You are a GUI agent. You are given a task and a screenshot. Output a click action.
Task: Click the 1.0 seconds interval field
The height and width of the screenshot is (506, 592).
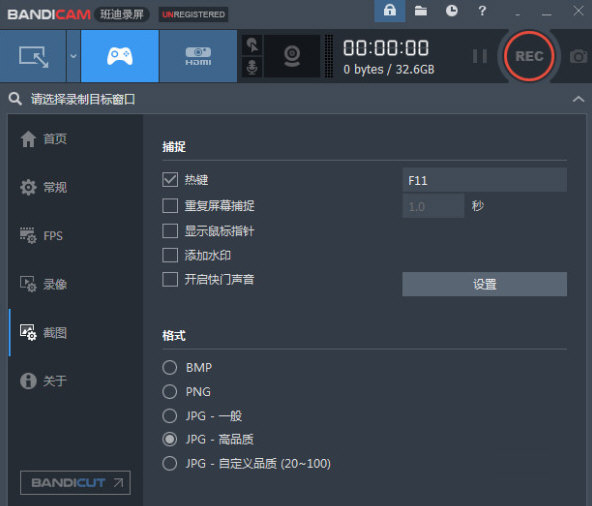click(x=433, y=206)
